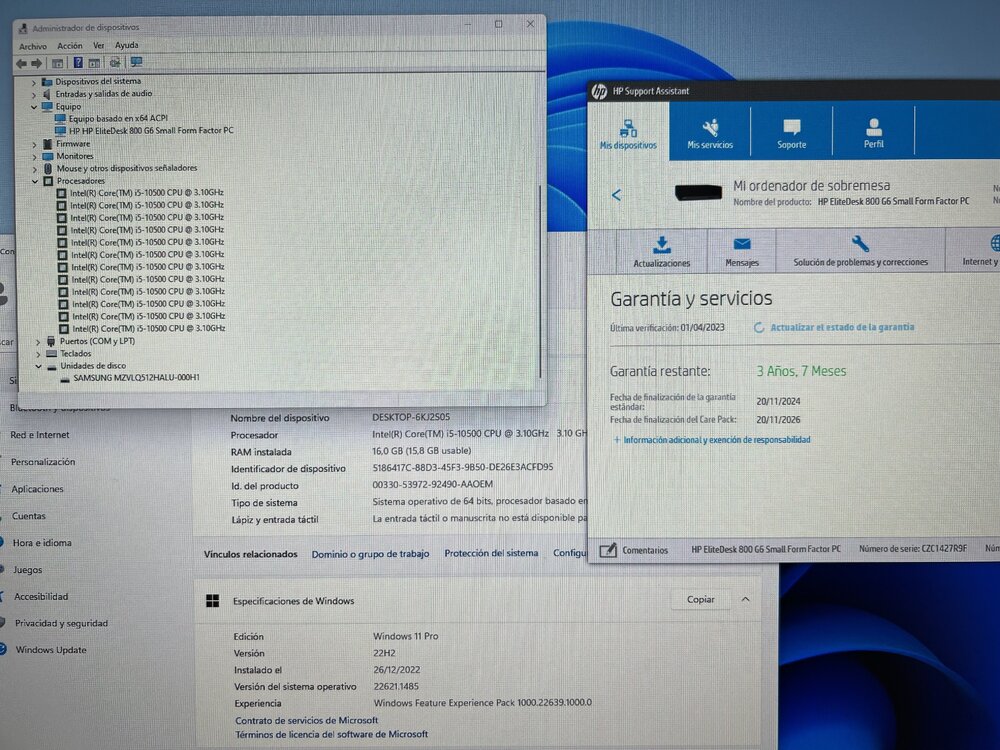The height and width of the screenshot is (750, 1000).
Task: Open Términos de licencia del software Microsoft
Action: (332, 734)
